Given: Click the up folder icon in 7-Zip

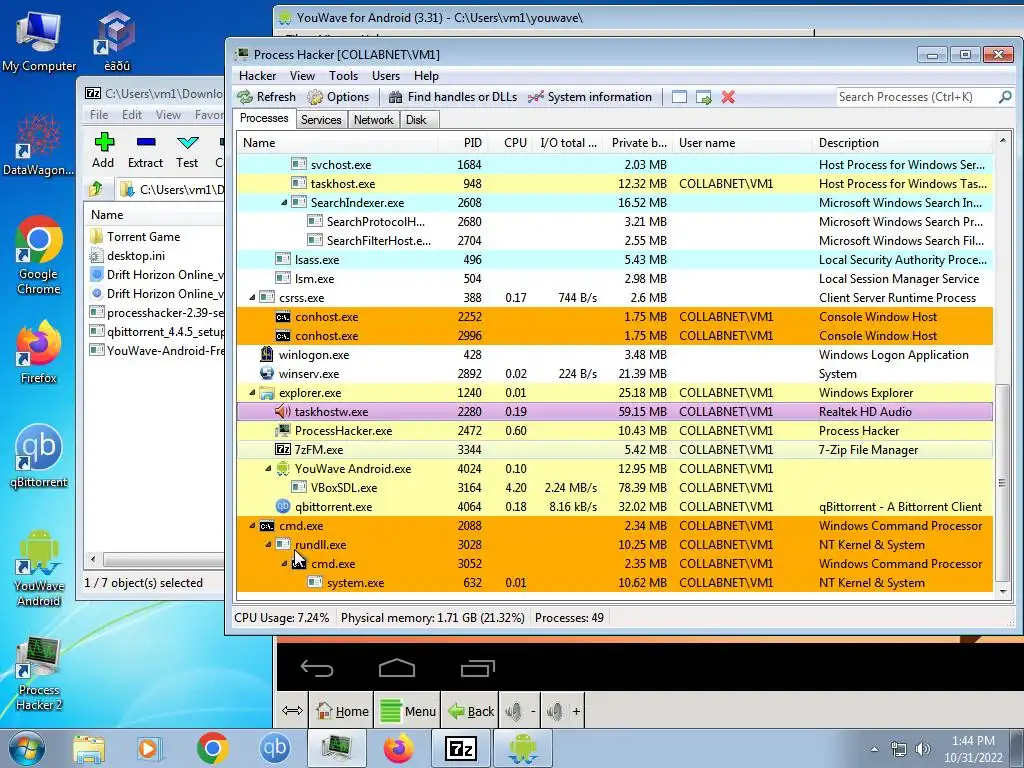Looking at the screenshot, I should (x=96, y=189).
